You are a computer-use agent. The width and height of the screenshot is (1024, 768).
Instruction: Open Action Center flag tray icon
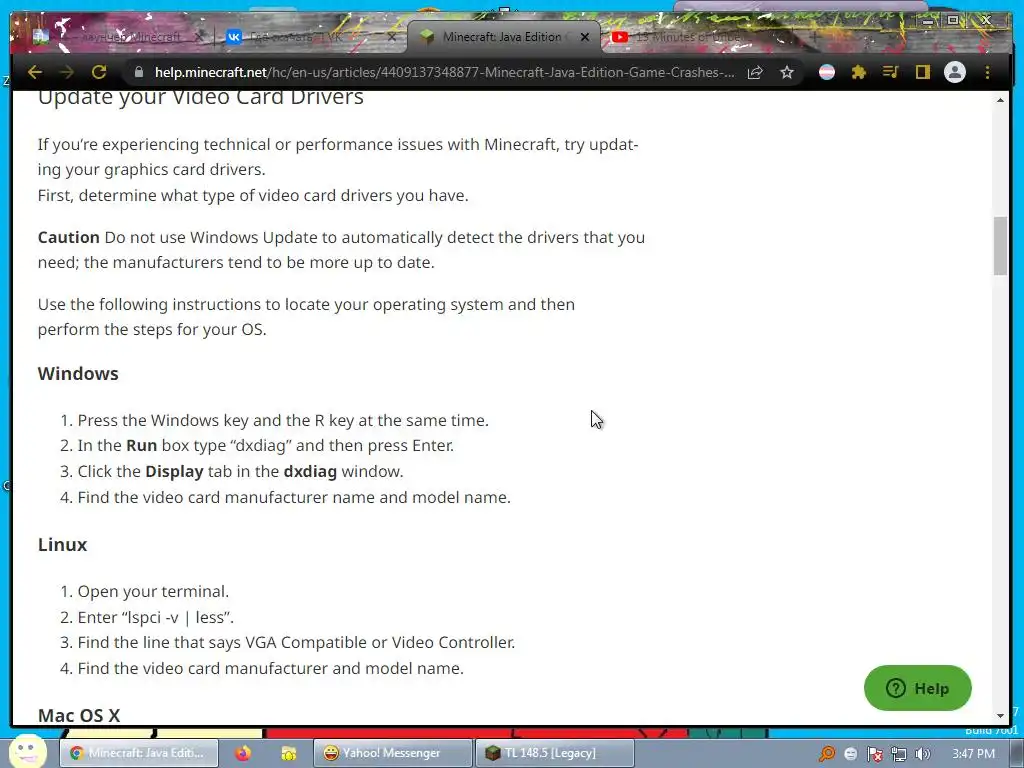[875, 754]
